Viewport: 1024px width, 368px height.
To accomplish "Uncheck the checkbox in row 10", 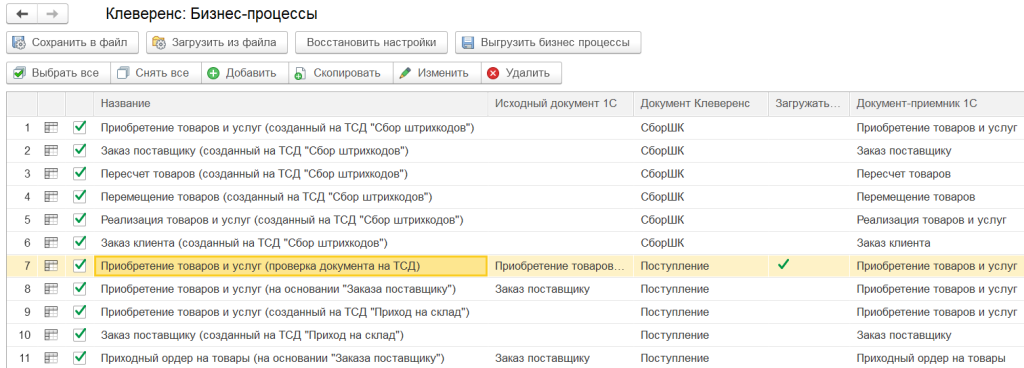I will pyautogui.click(x=80, y=334).
